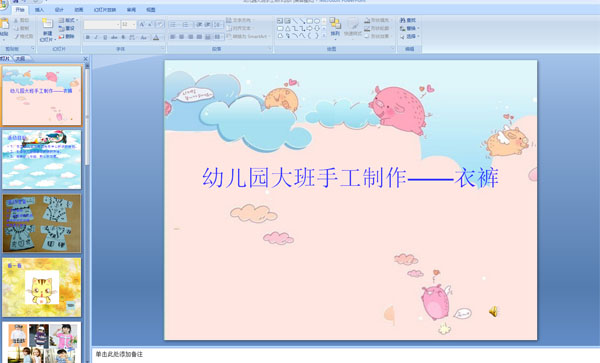Select the triangle shape in shapes gallery
Image resolution: width=600 pixels, height=363 pixels.
pos(288,29)
